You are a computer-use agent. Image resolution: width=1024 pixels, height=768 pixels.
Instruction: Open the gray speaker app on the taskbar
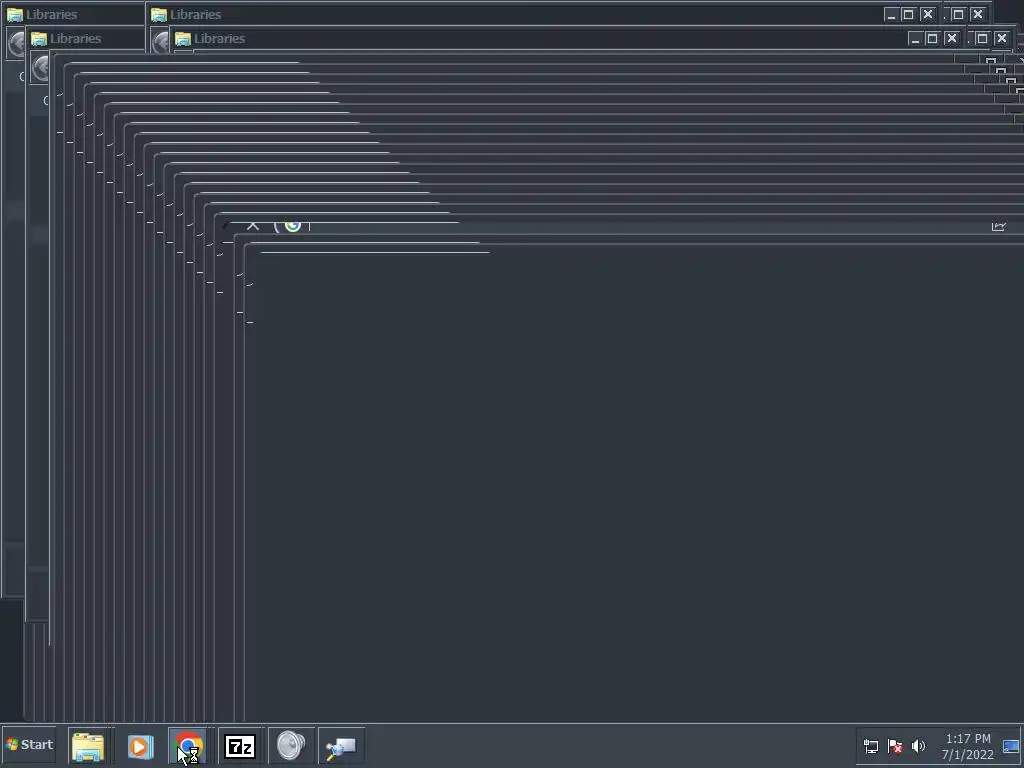click(x=291, y=746)
